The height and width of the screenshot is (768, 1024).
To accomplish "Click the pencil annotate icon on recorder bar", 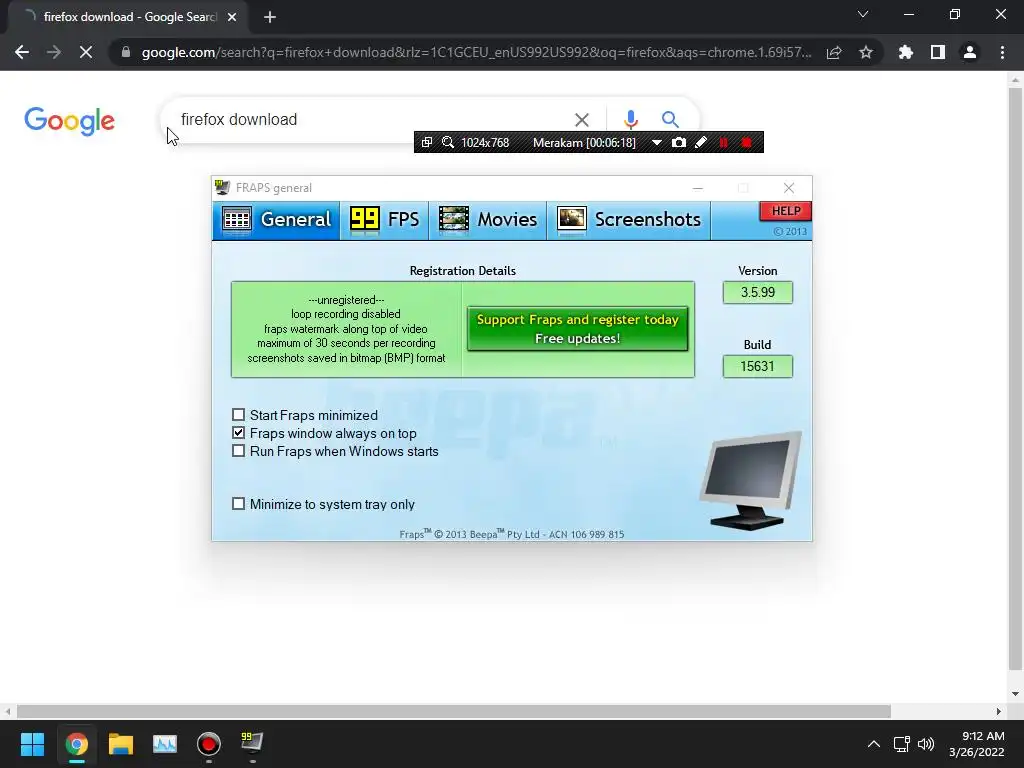I will click(x=701, y=142).
